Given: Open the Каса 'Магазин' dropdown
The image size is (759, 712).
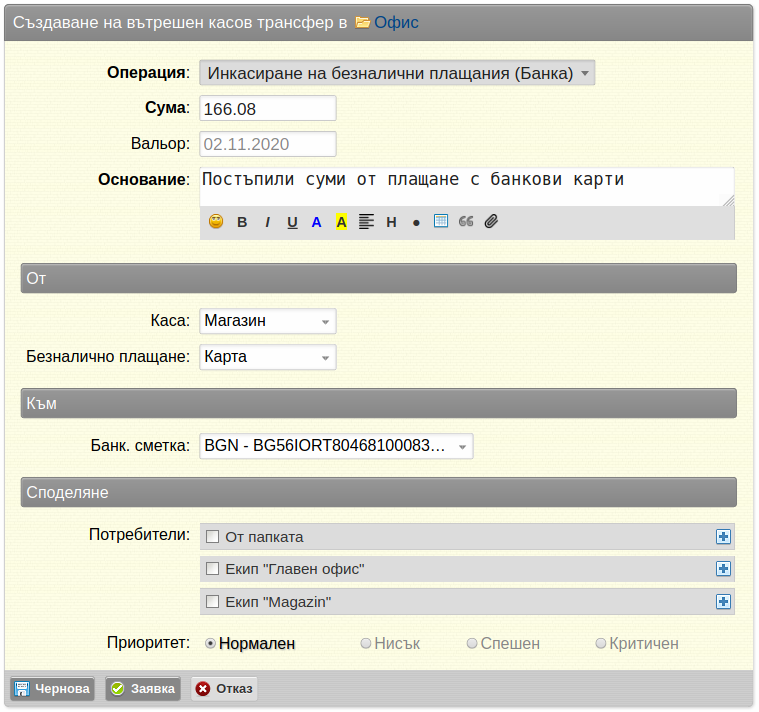Looking at the screenshot, I should pyautogui.click(x=268, y=321).
